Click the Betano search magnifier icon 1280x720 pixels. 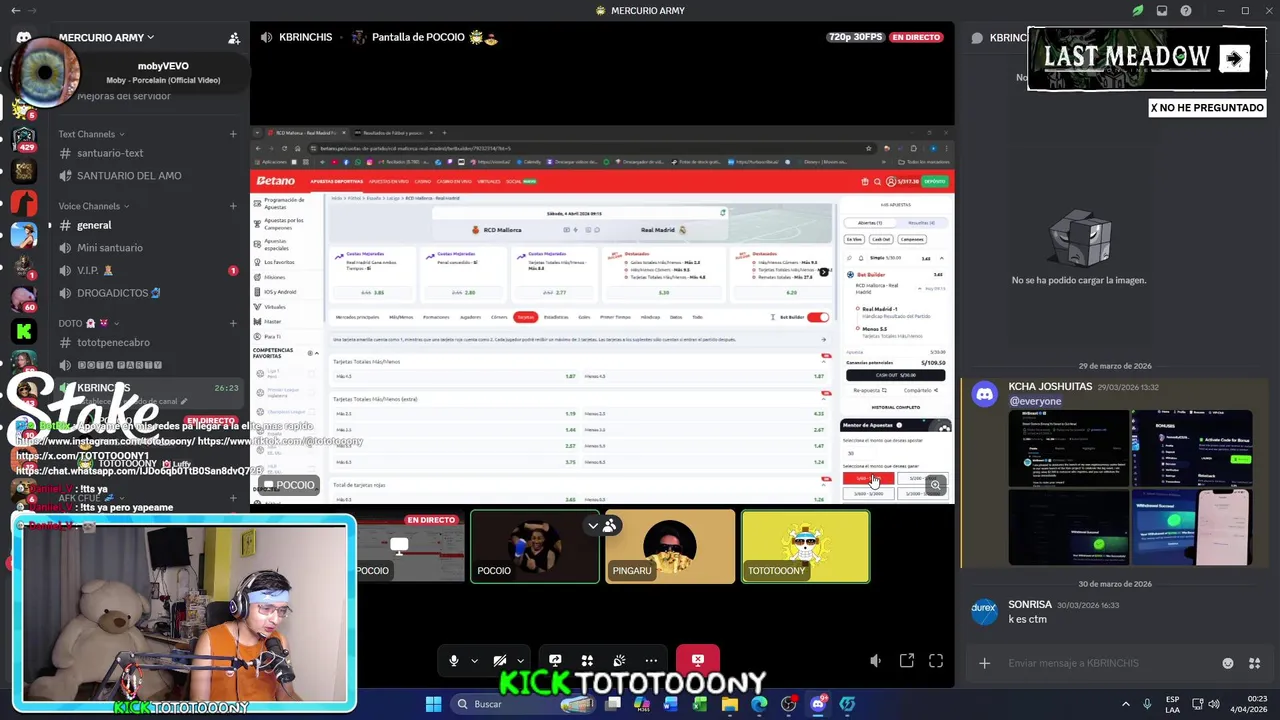point(877,182)
